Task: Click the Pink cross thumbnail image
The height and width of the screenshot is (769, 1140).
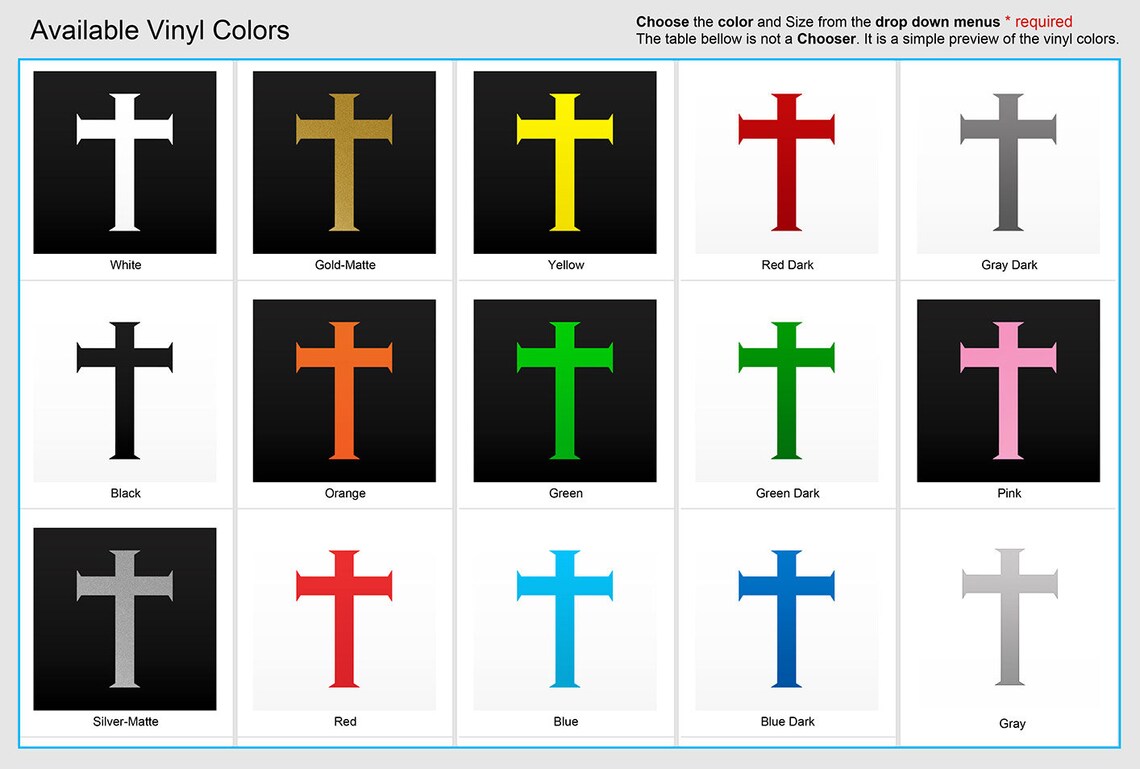Action: [x=1008, y=390]
